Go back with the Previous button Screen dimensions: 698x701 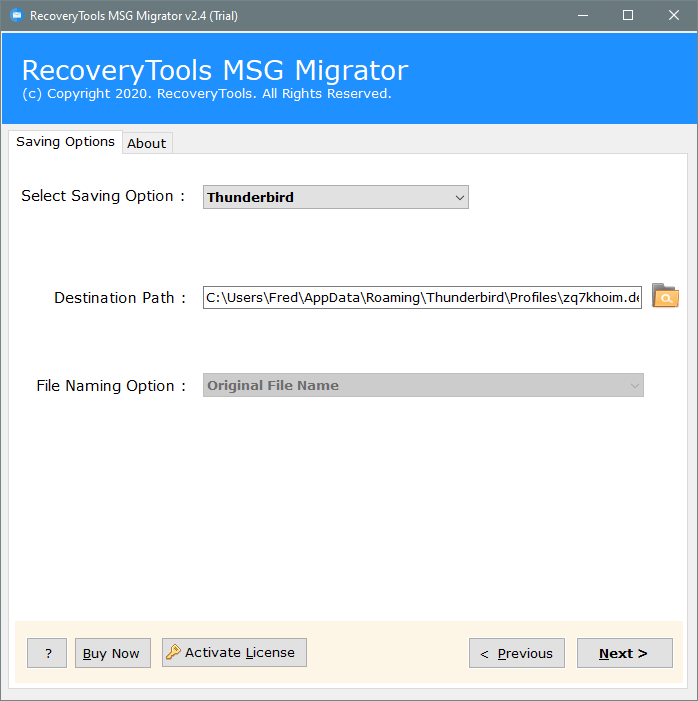[x=516, y=653]
